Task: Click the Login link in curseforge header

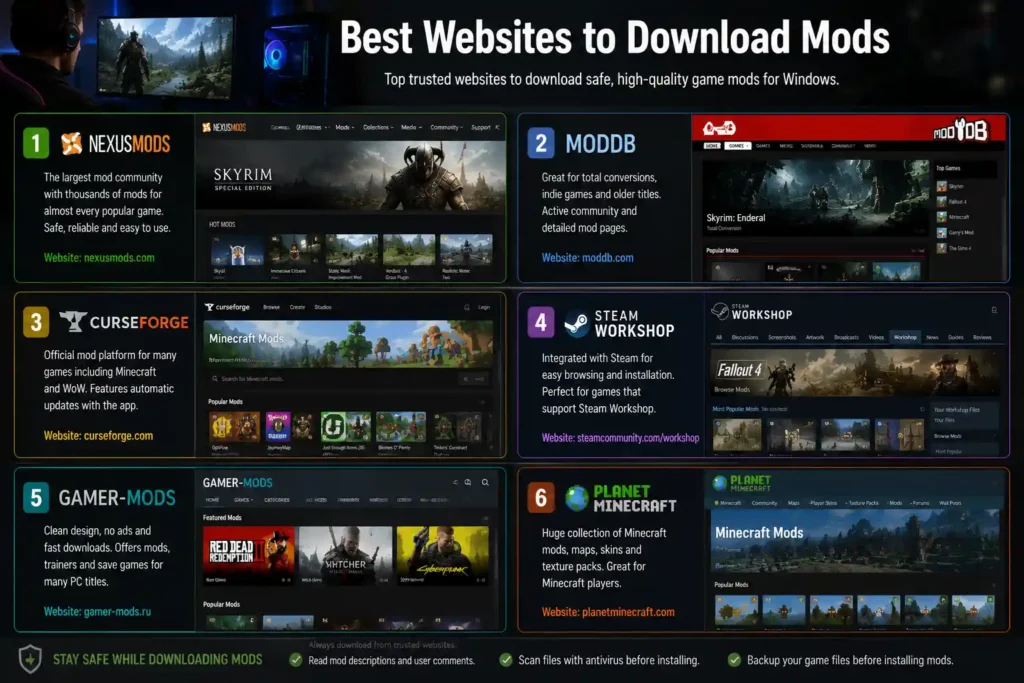Action: (x=484, y=307)
